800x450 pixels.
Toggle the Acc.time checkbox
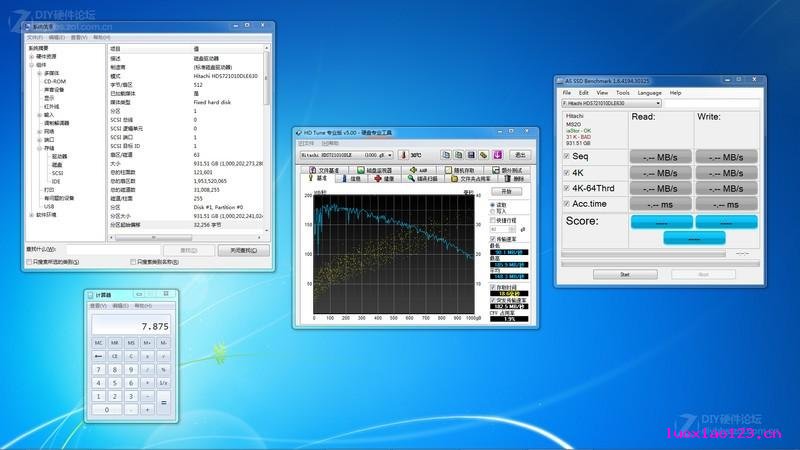pyautogui.click(x=566, y=204)
